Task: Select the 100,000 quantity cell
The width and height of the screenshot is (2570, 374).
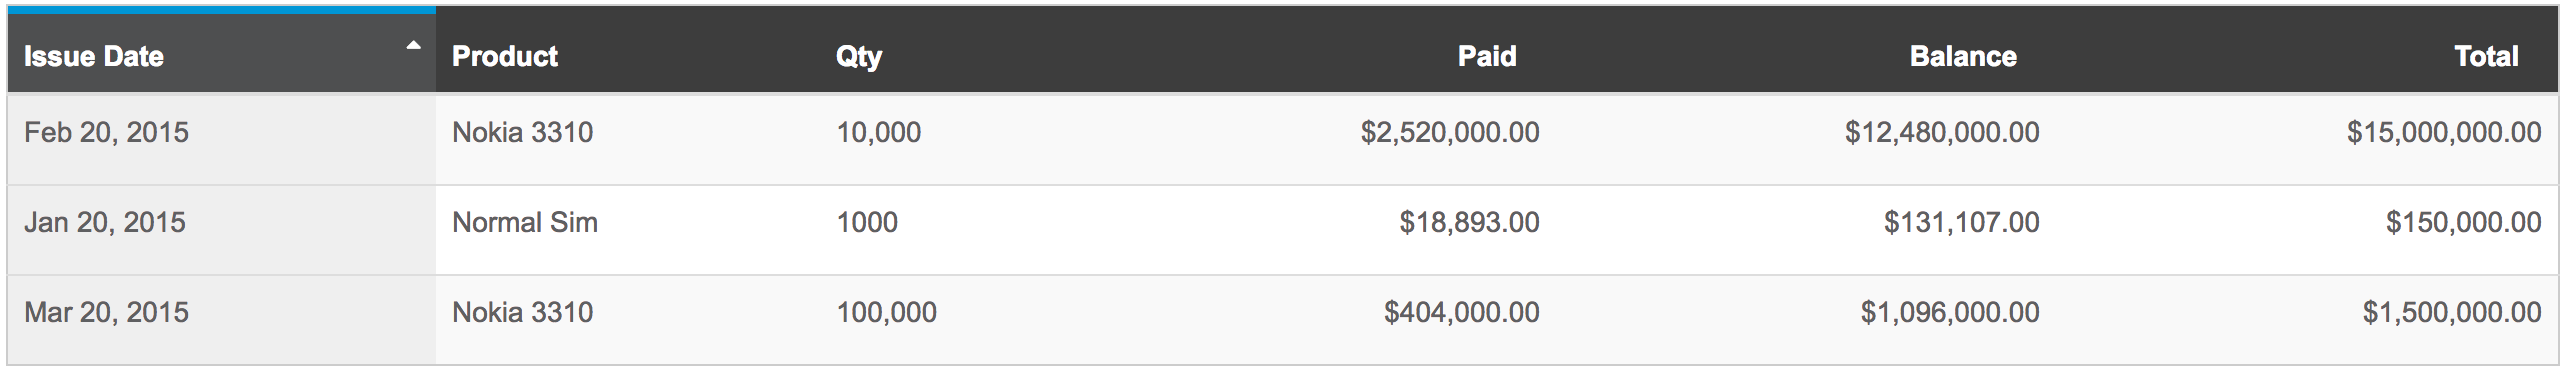Action: 887,312
